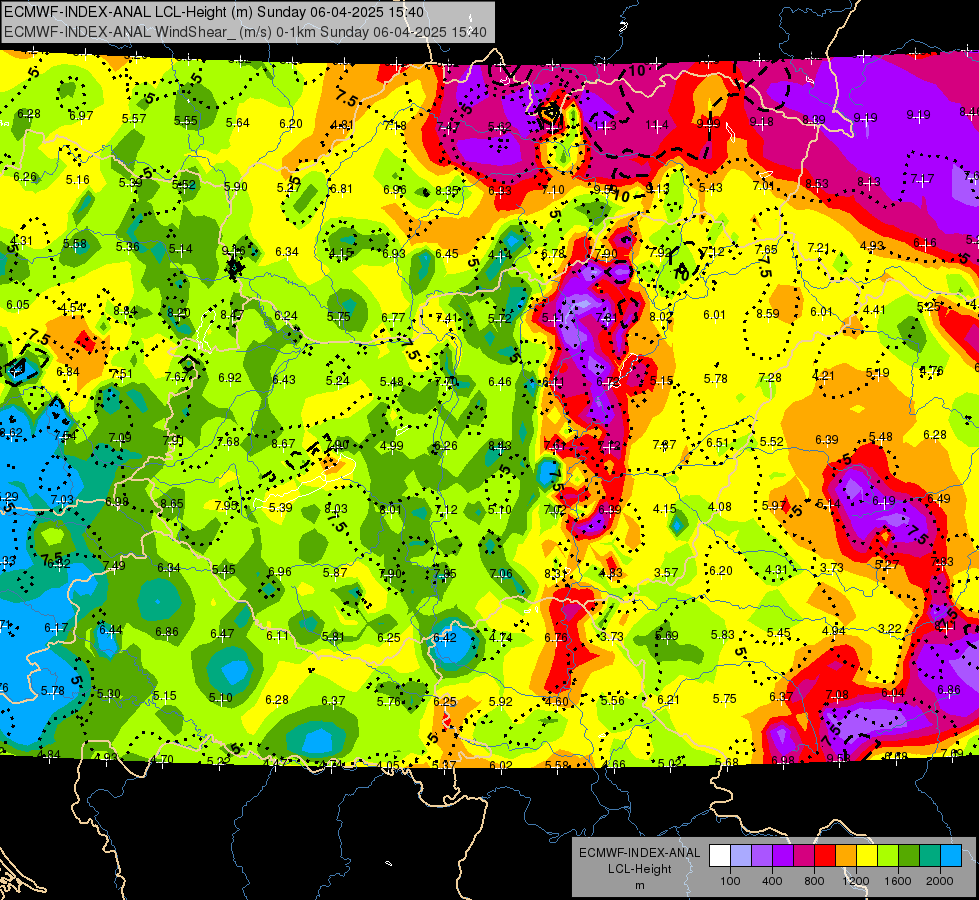The width and height of the screenshot is (979, 900).
Task: Click the grid value 6.77
Action: (x=393, y=317)
